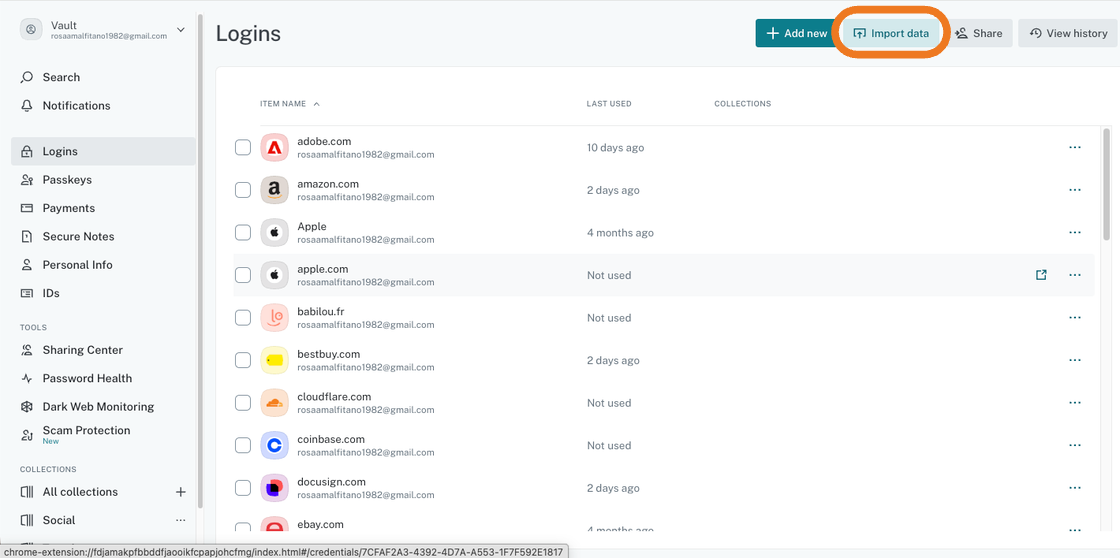Click the Collections column header
The height and width of the screenshot is (558, 1120).
click(743, 104)
